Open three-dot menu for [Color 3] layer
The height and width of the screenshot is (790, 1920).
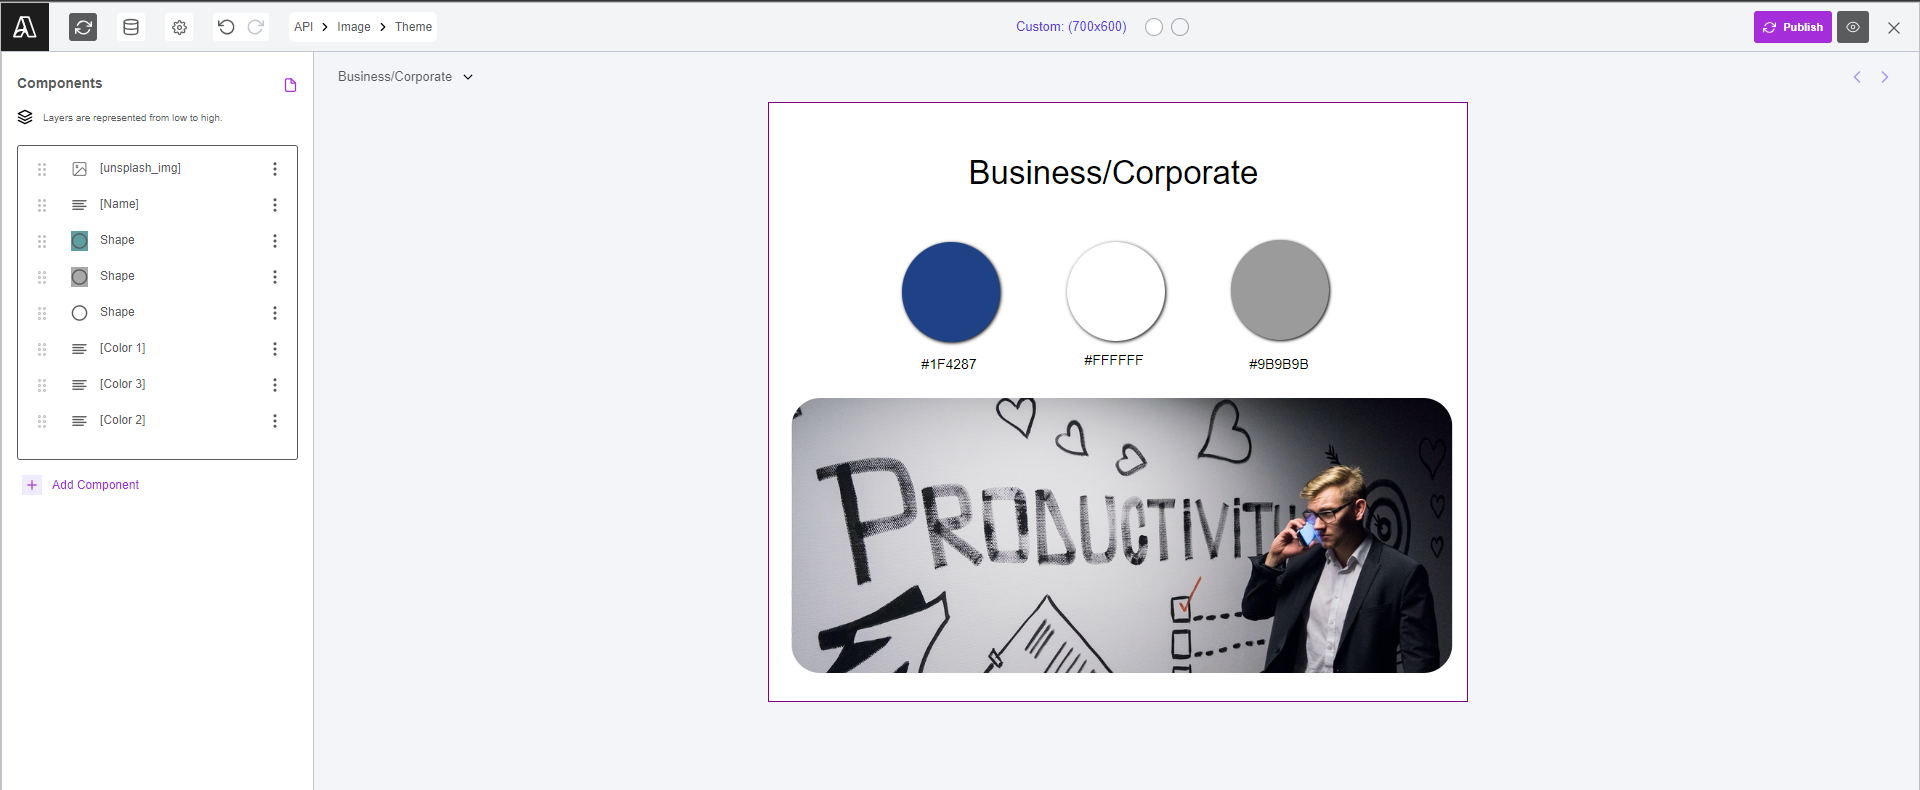point(275,385)
